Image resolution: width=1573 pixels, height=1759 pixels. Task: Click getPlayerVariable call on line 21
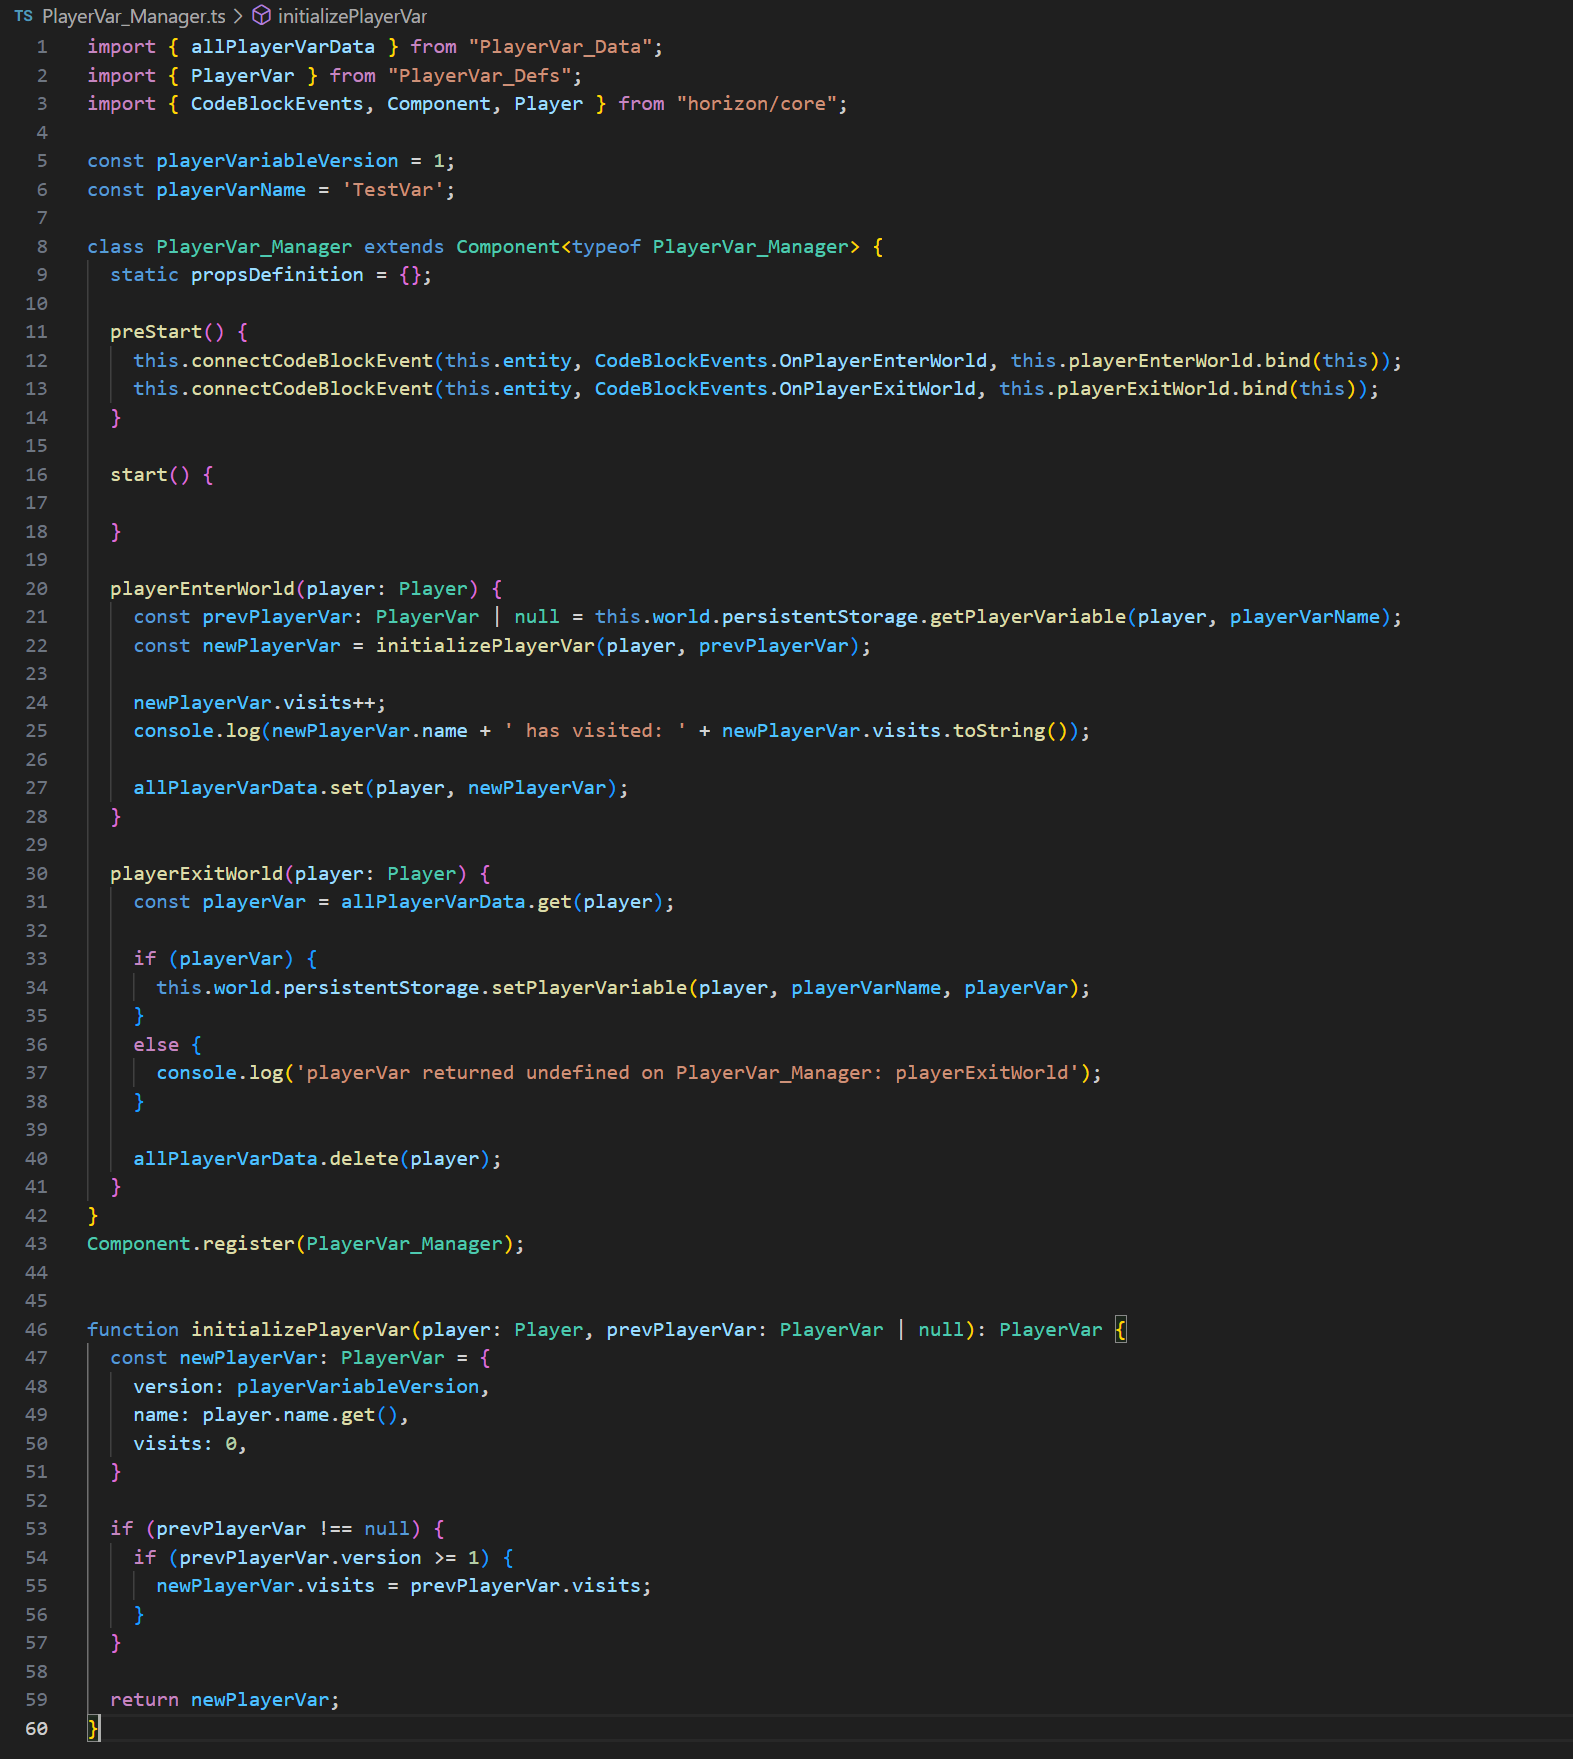(1028, 617)
